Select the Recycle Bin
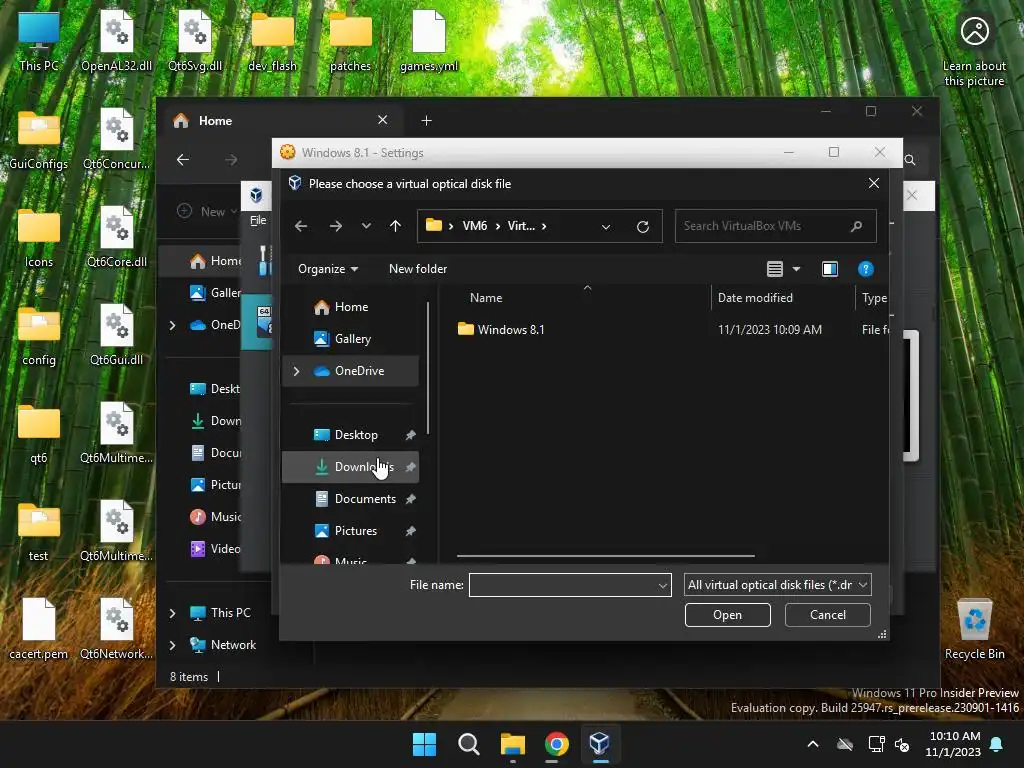The width and height of the screenshot is (1024, 768). click(x=974, y=629)
